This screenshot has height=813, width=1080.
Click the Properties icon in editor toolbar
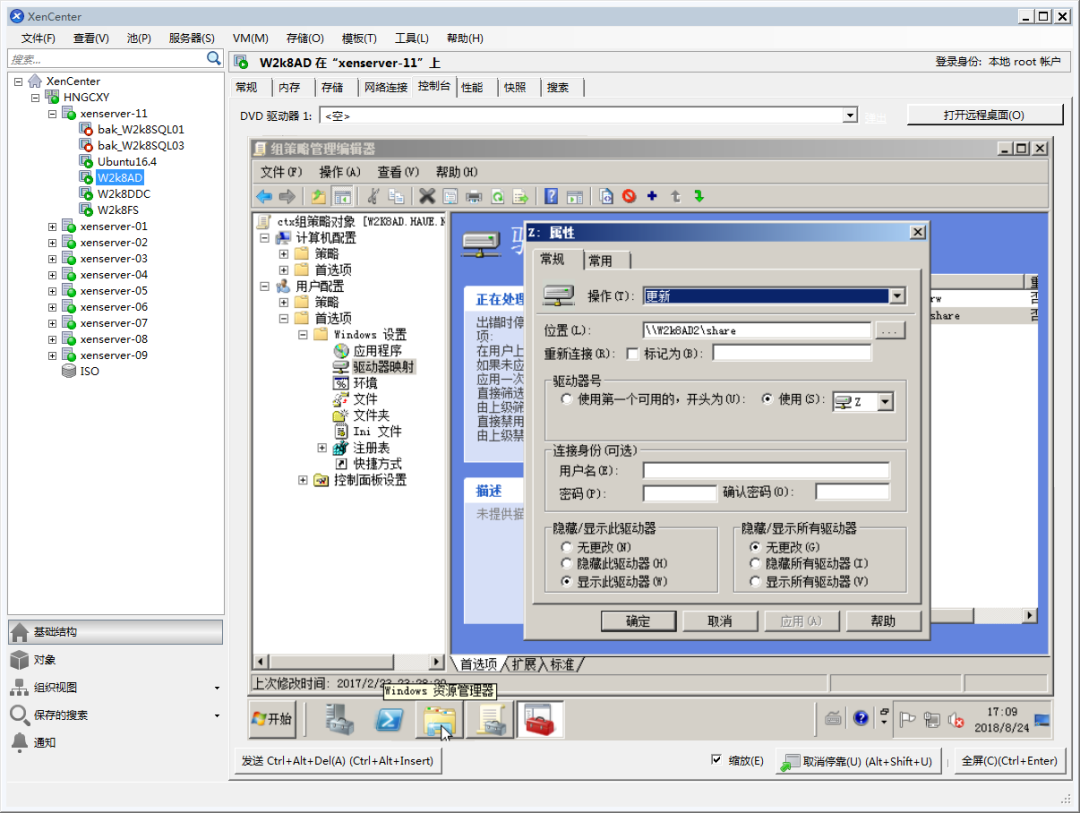(x=450, y=196)
